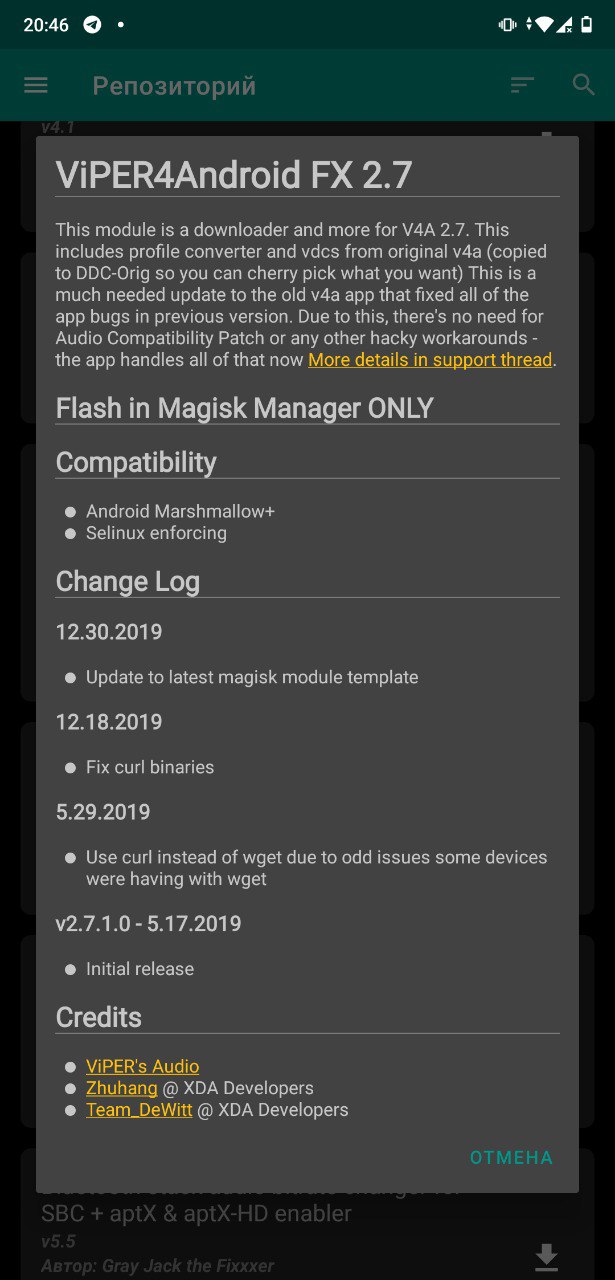Tap the sort modules icon
This screenshot has height=1280, width=615.
point(522,85)
